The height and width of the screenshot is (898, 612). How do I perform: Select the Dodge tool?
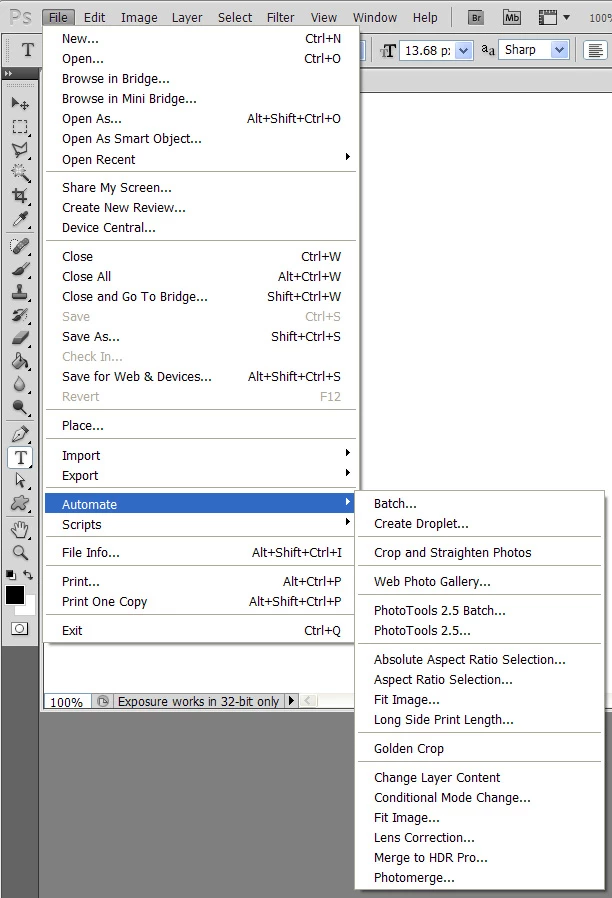(20, 407)
